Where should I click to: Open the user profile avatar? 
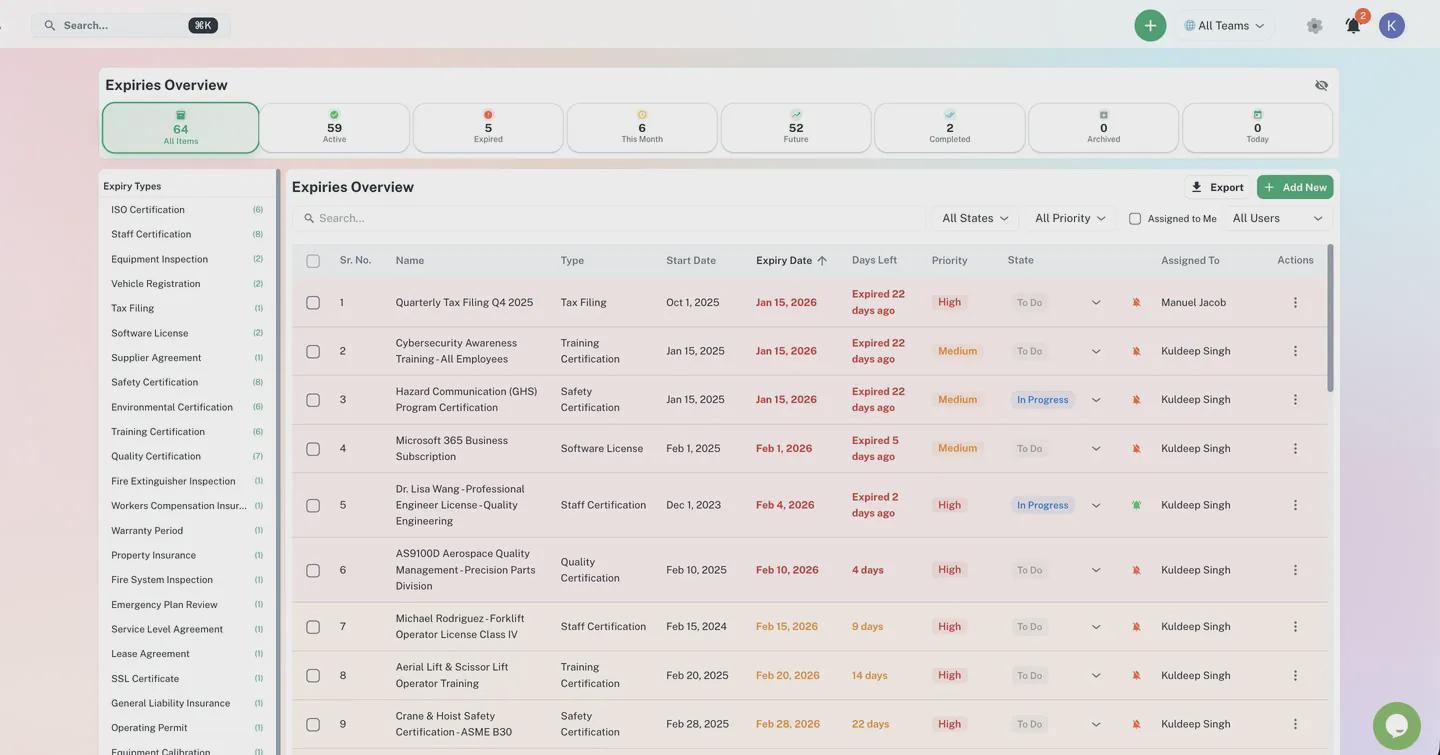pos(1392,26)
